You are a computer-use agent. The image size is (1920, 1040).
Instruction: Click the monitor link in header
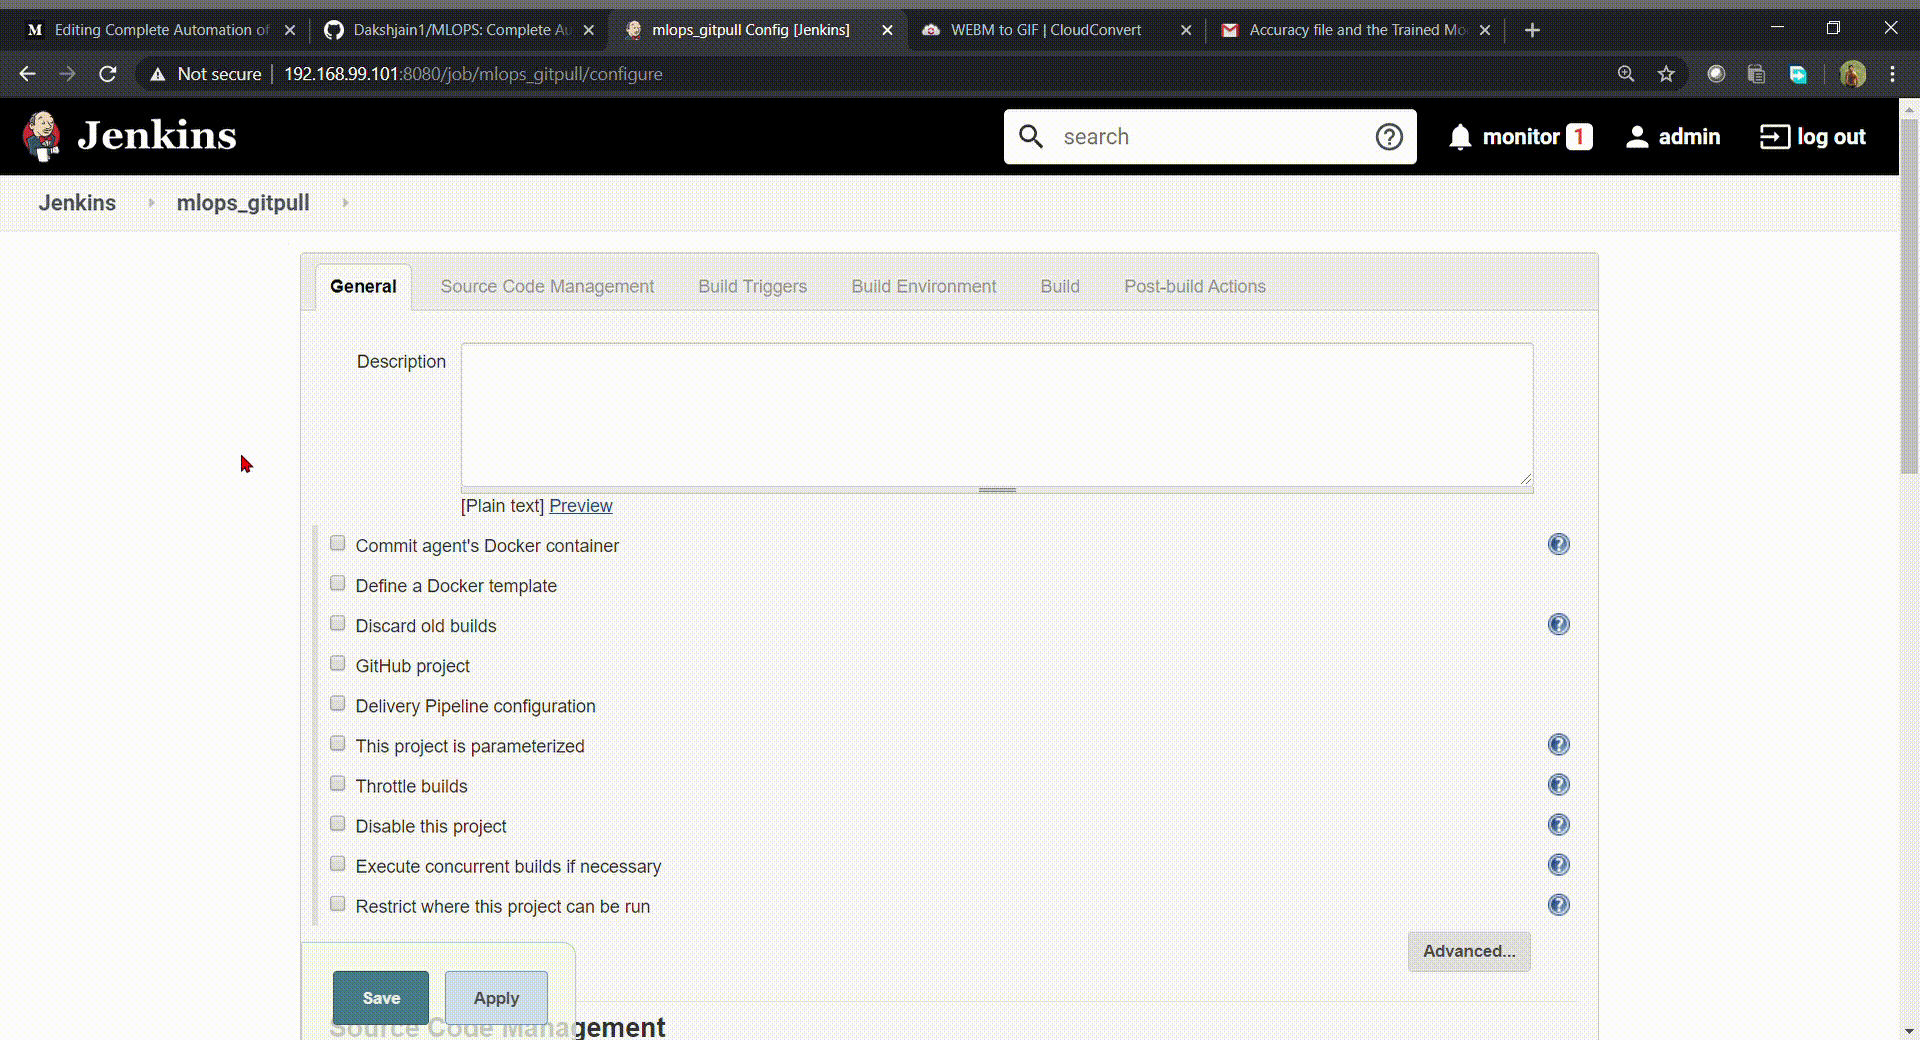(x=1521, y=137)
